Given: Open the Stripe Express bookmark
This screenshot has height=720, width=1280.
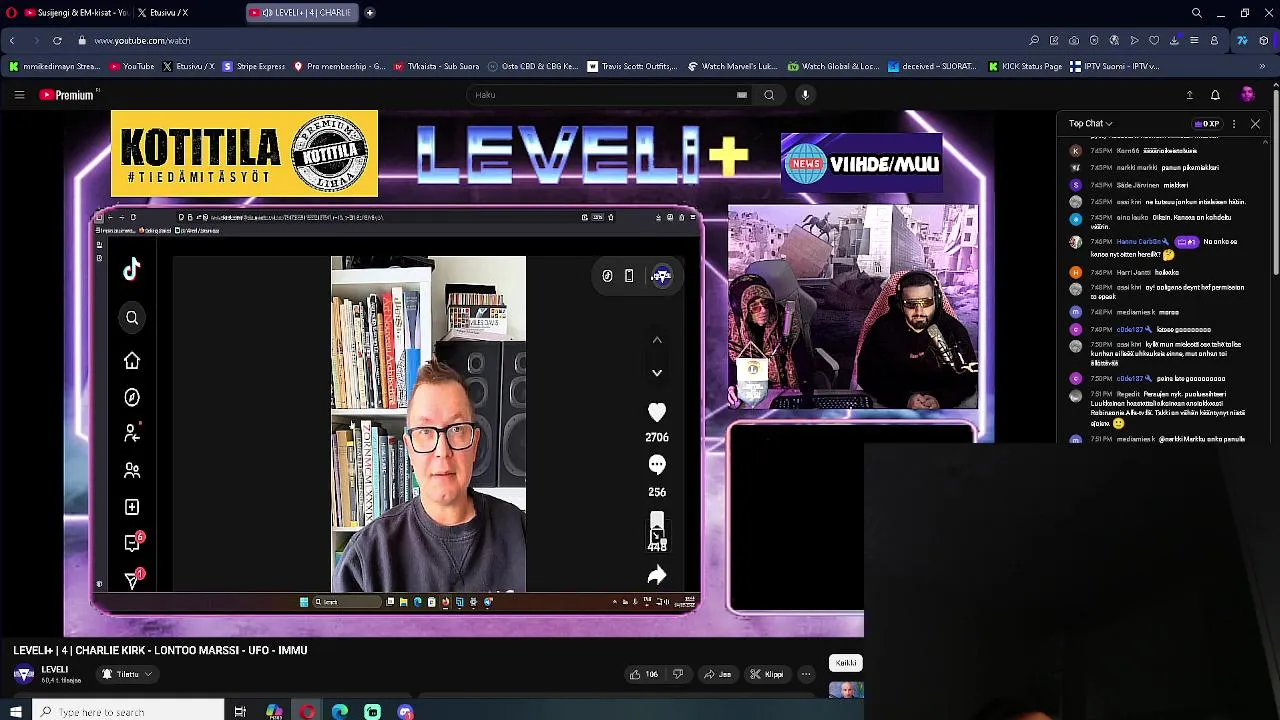Looking at the screenshot, I should pyautogui.click(x=254, y=67).
